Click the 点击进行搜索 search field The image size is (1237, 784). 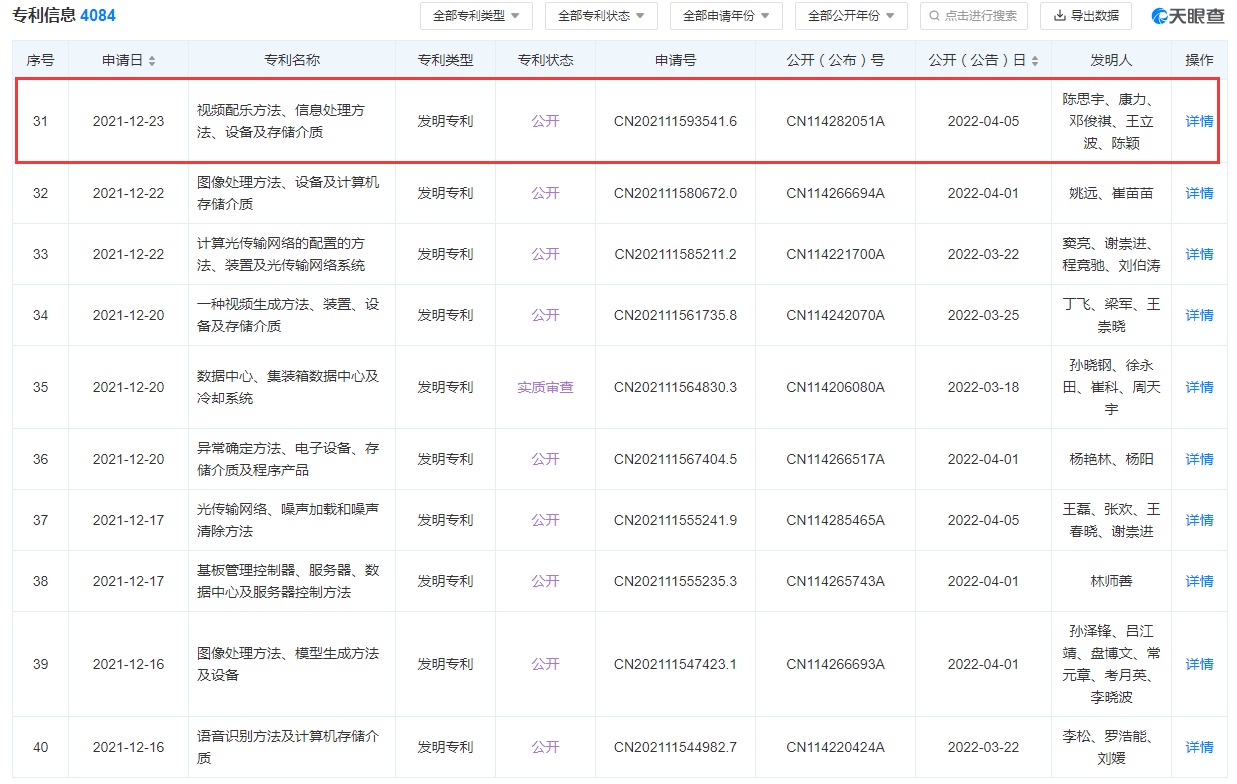(x=973, y=16)
